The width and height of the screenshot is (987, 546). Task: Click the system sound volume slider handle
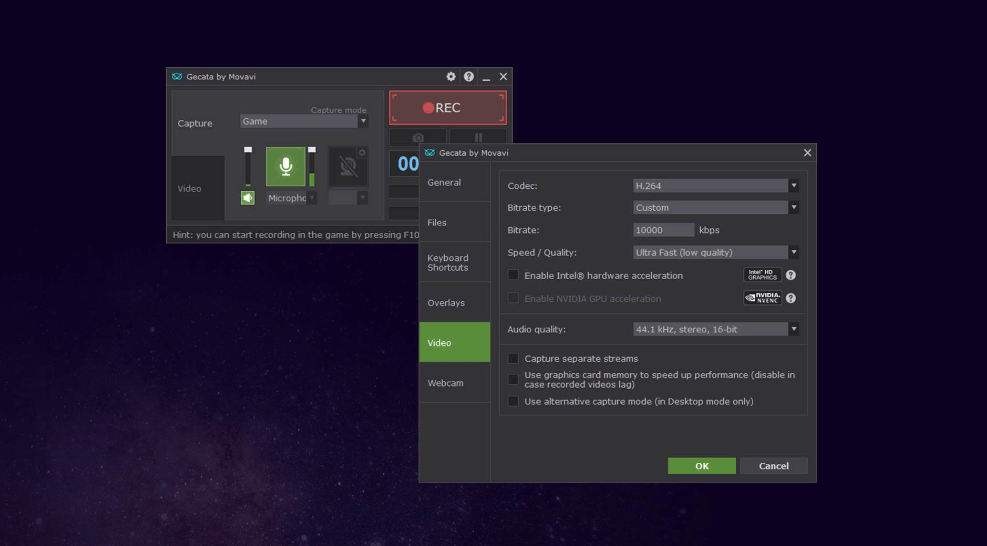(248, 150)
